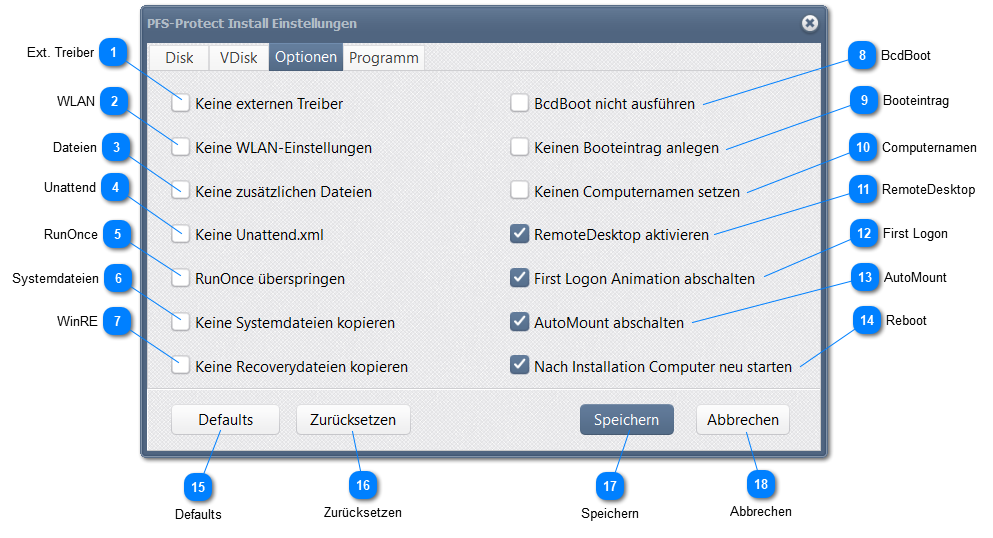Enable Keine Unattend.xml option
Image resolution: width=993 pixels, height=538 pixels.
(181, 235)
